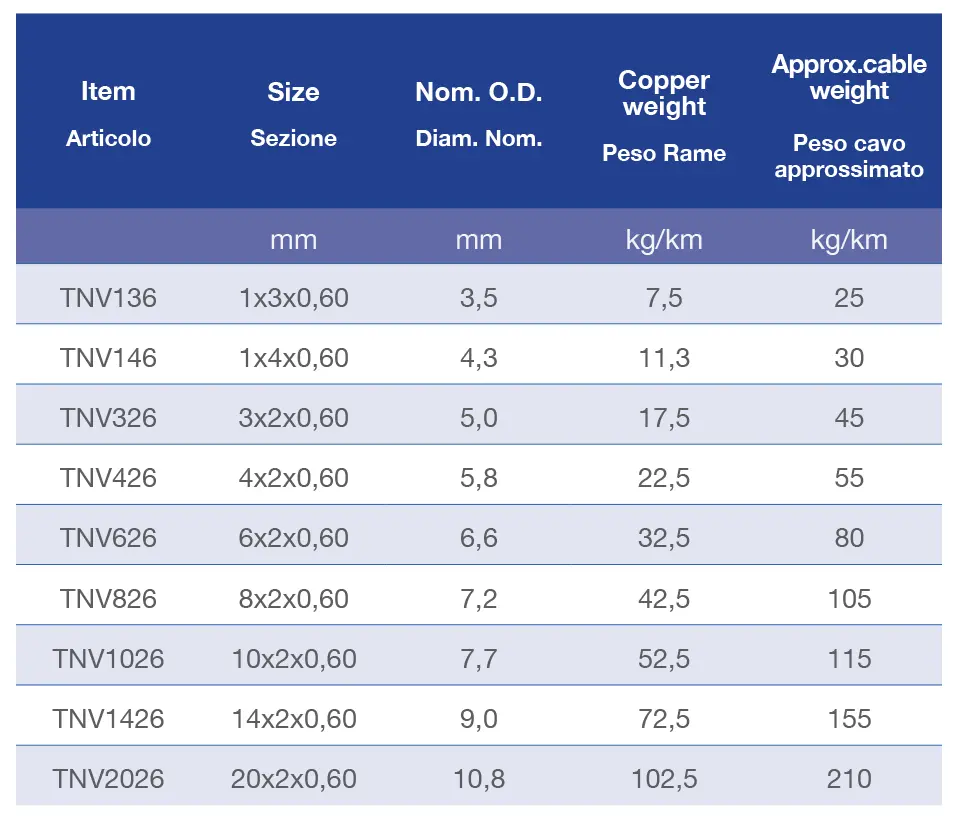959x822 pixels.
Task: Select the TNV626 item cell
Action: 108,538
